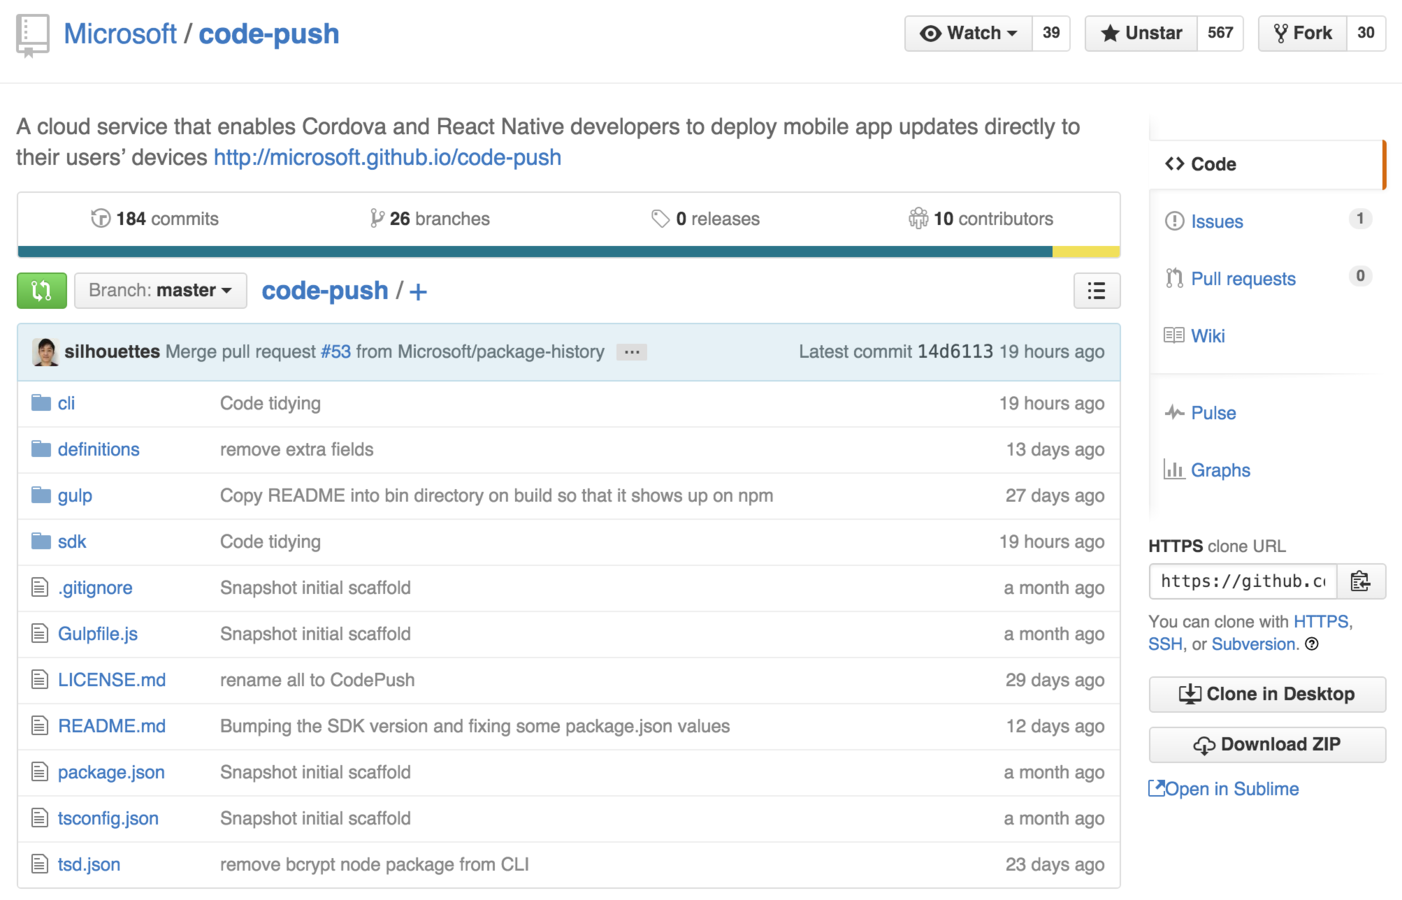Click the yellow segment of the language bar
Screen dimensions: 1402x900
[x=1086, y=252]
